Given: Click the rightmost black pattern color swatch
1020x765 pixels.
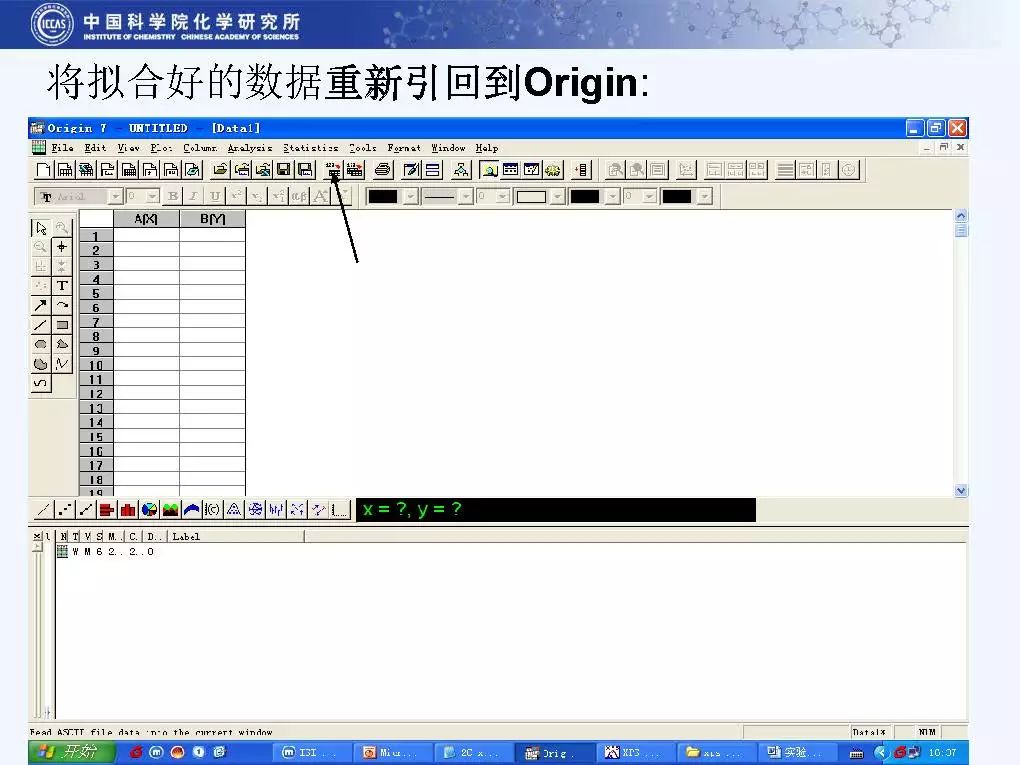Looking at the screenshot, I should [x=677, y=196].
